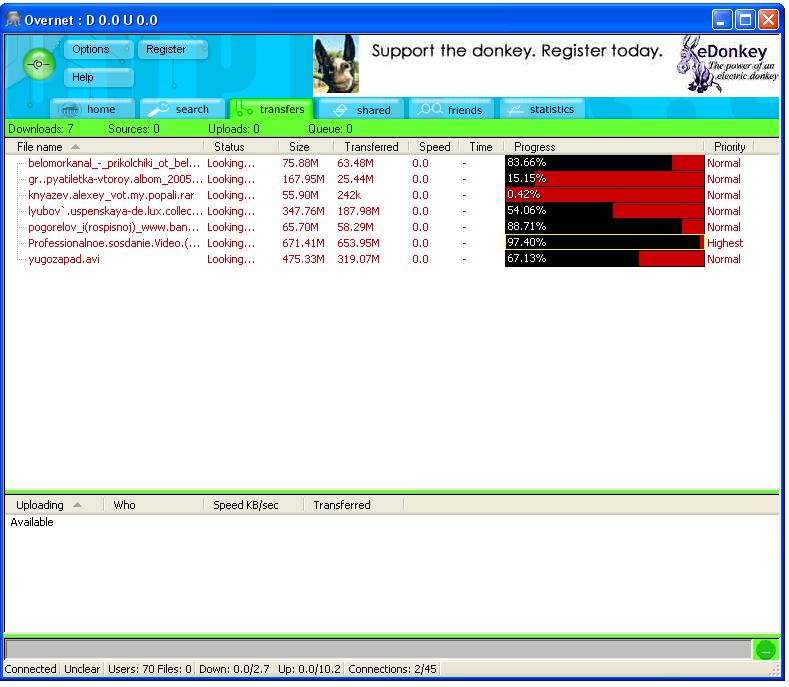789x687 pixels.
Task: Click the 83.66% progress bar
Action: coord(604,163)
